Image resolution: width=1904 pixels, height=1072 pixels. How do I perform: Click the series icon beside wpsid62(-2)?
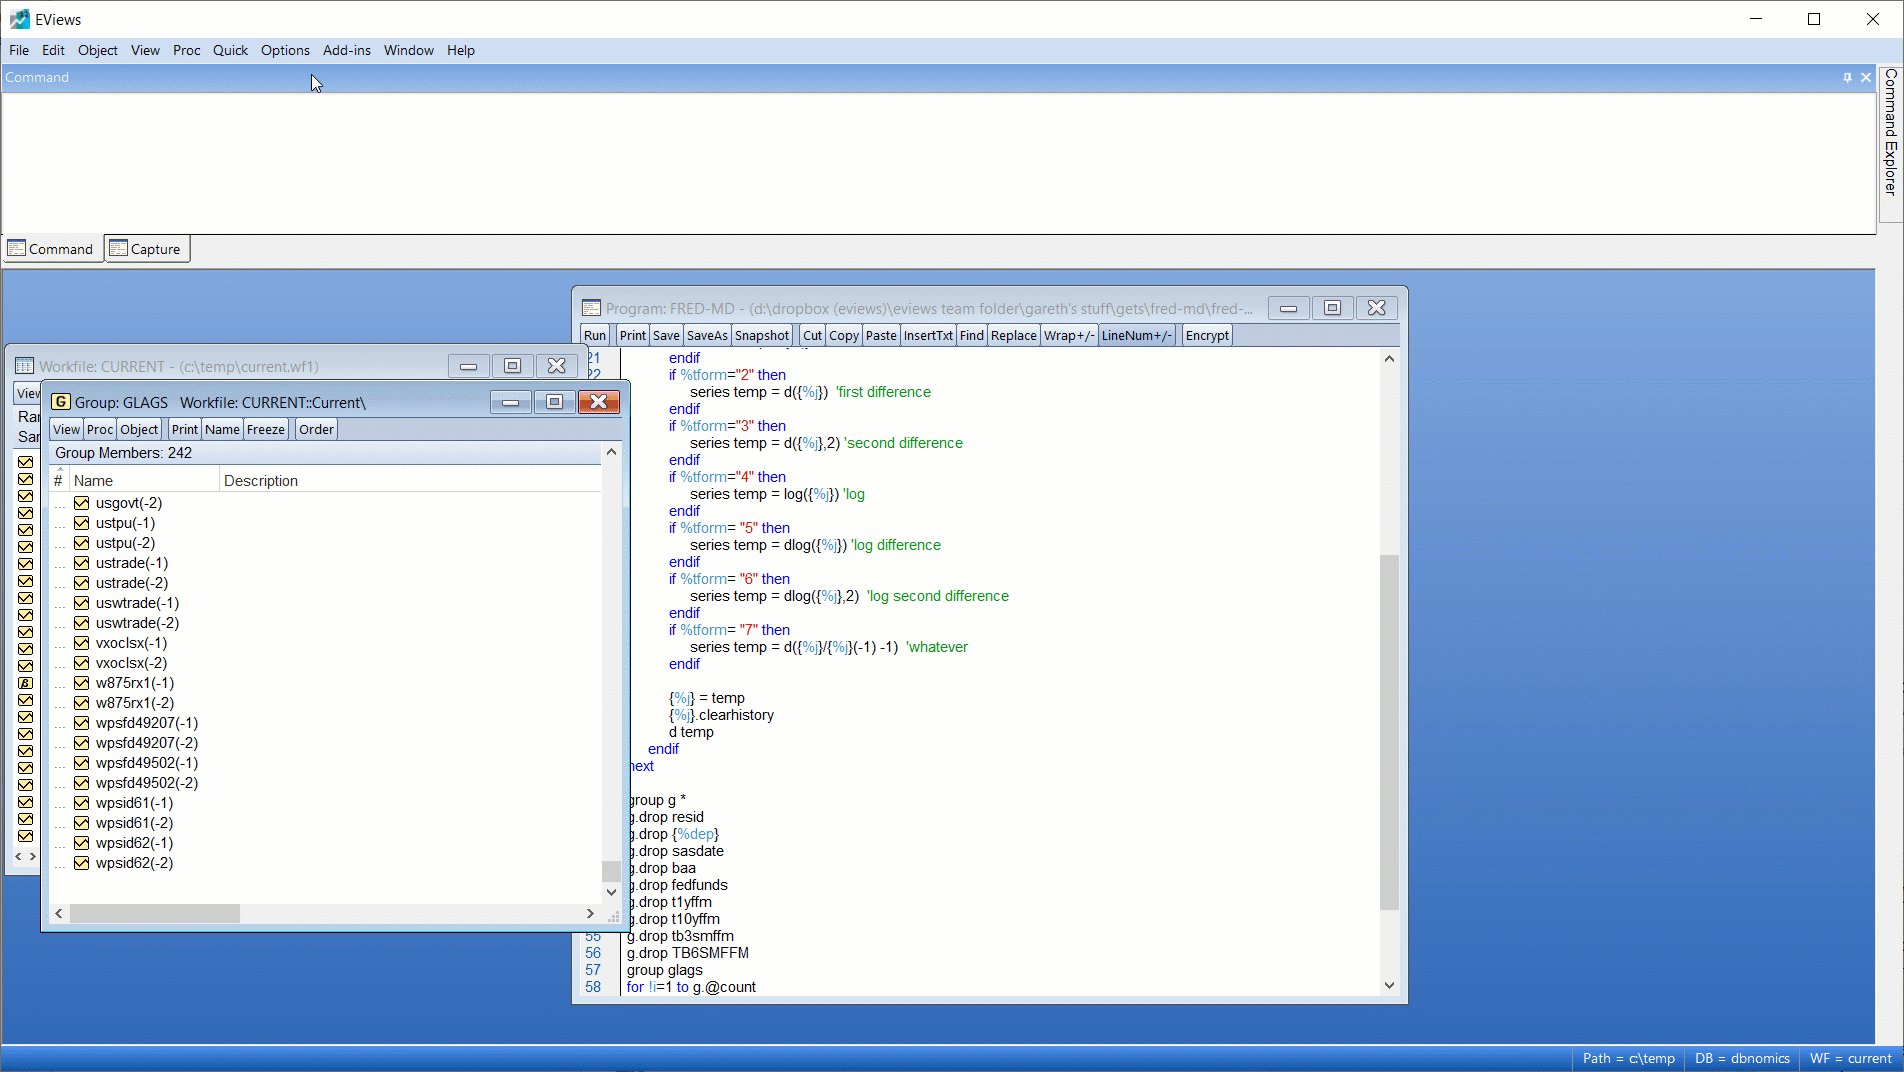point(82,863)
